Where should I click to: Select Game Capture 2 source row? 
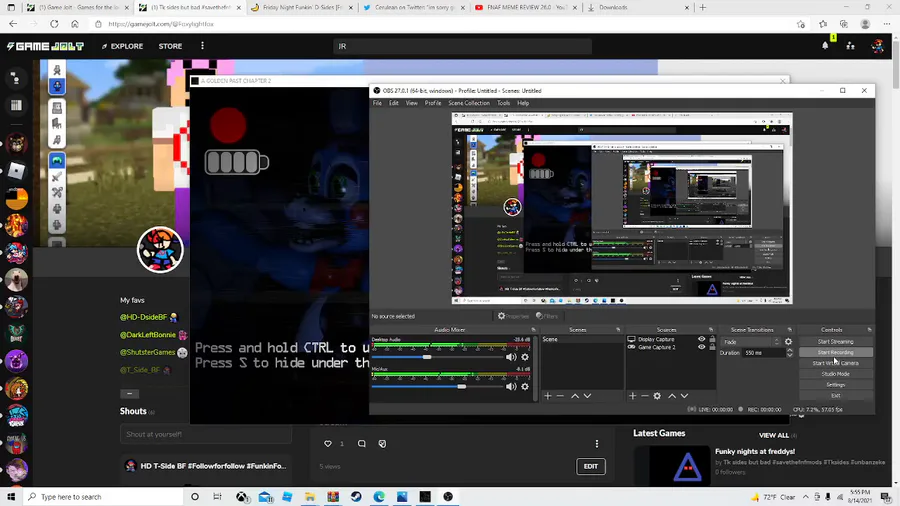(671, 347)
